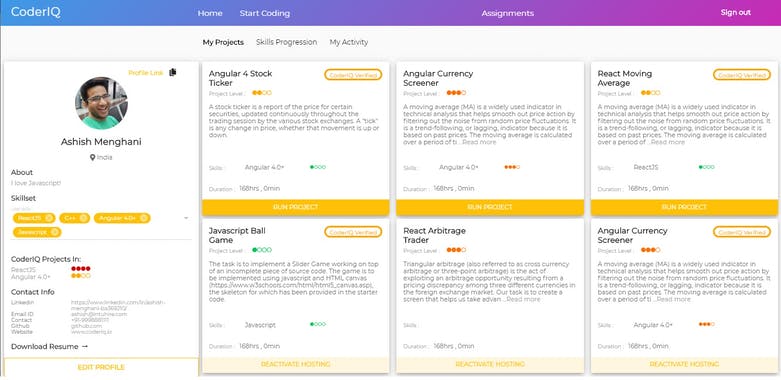Click the ReactJS skill label on React Moving Average

point(646,167)
